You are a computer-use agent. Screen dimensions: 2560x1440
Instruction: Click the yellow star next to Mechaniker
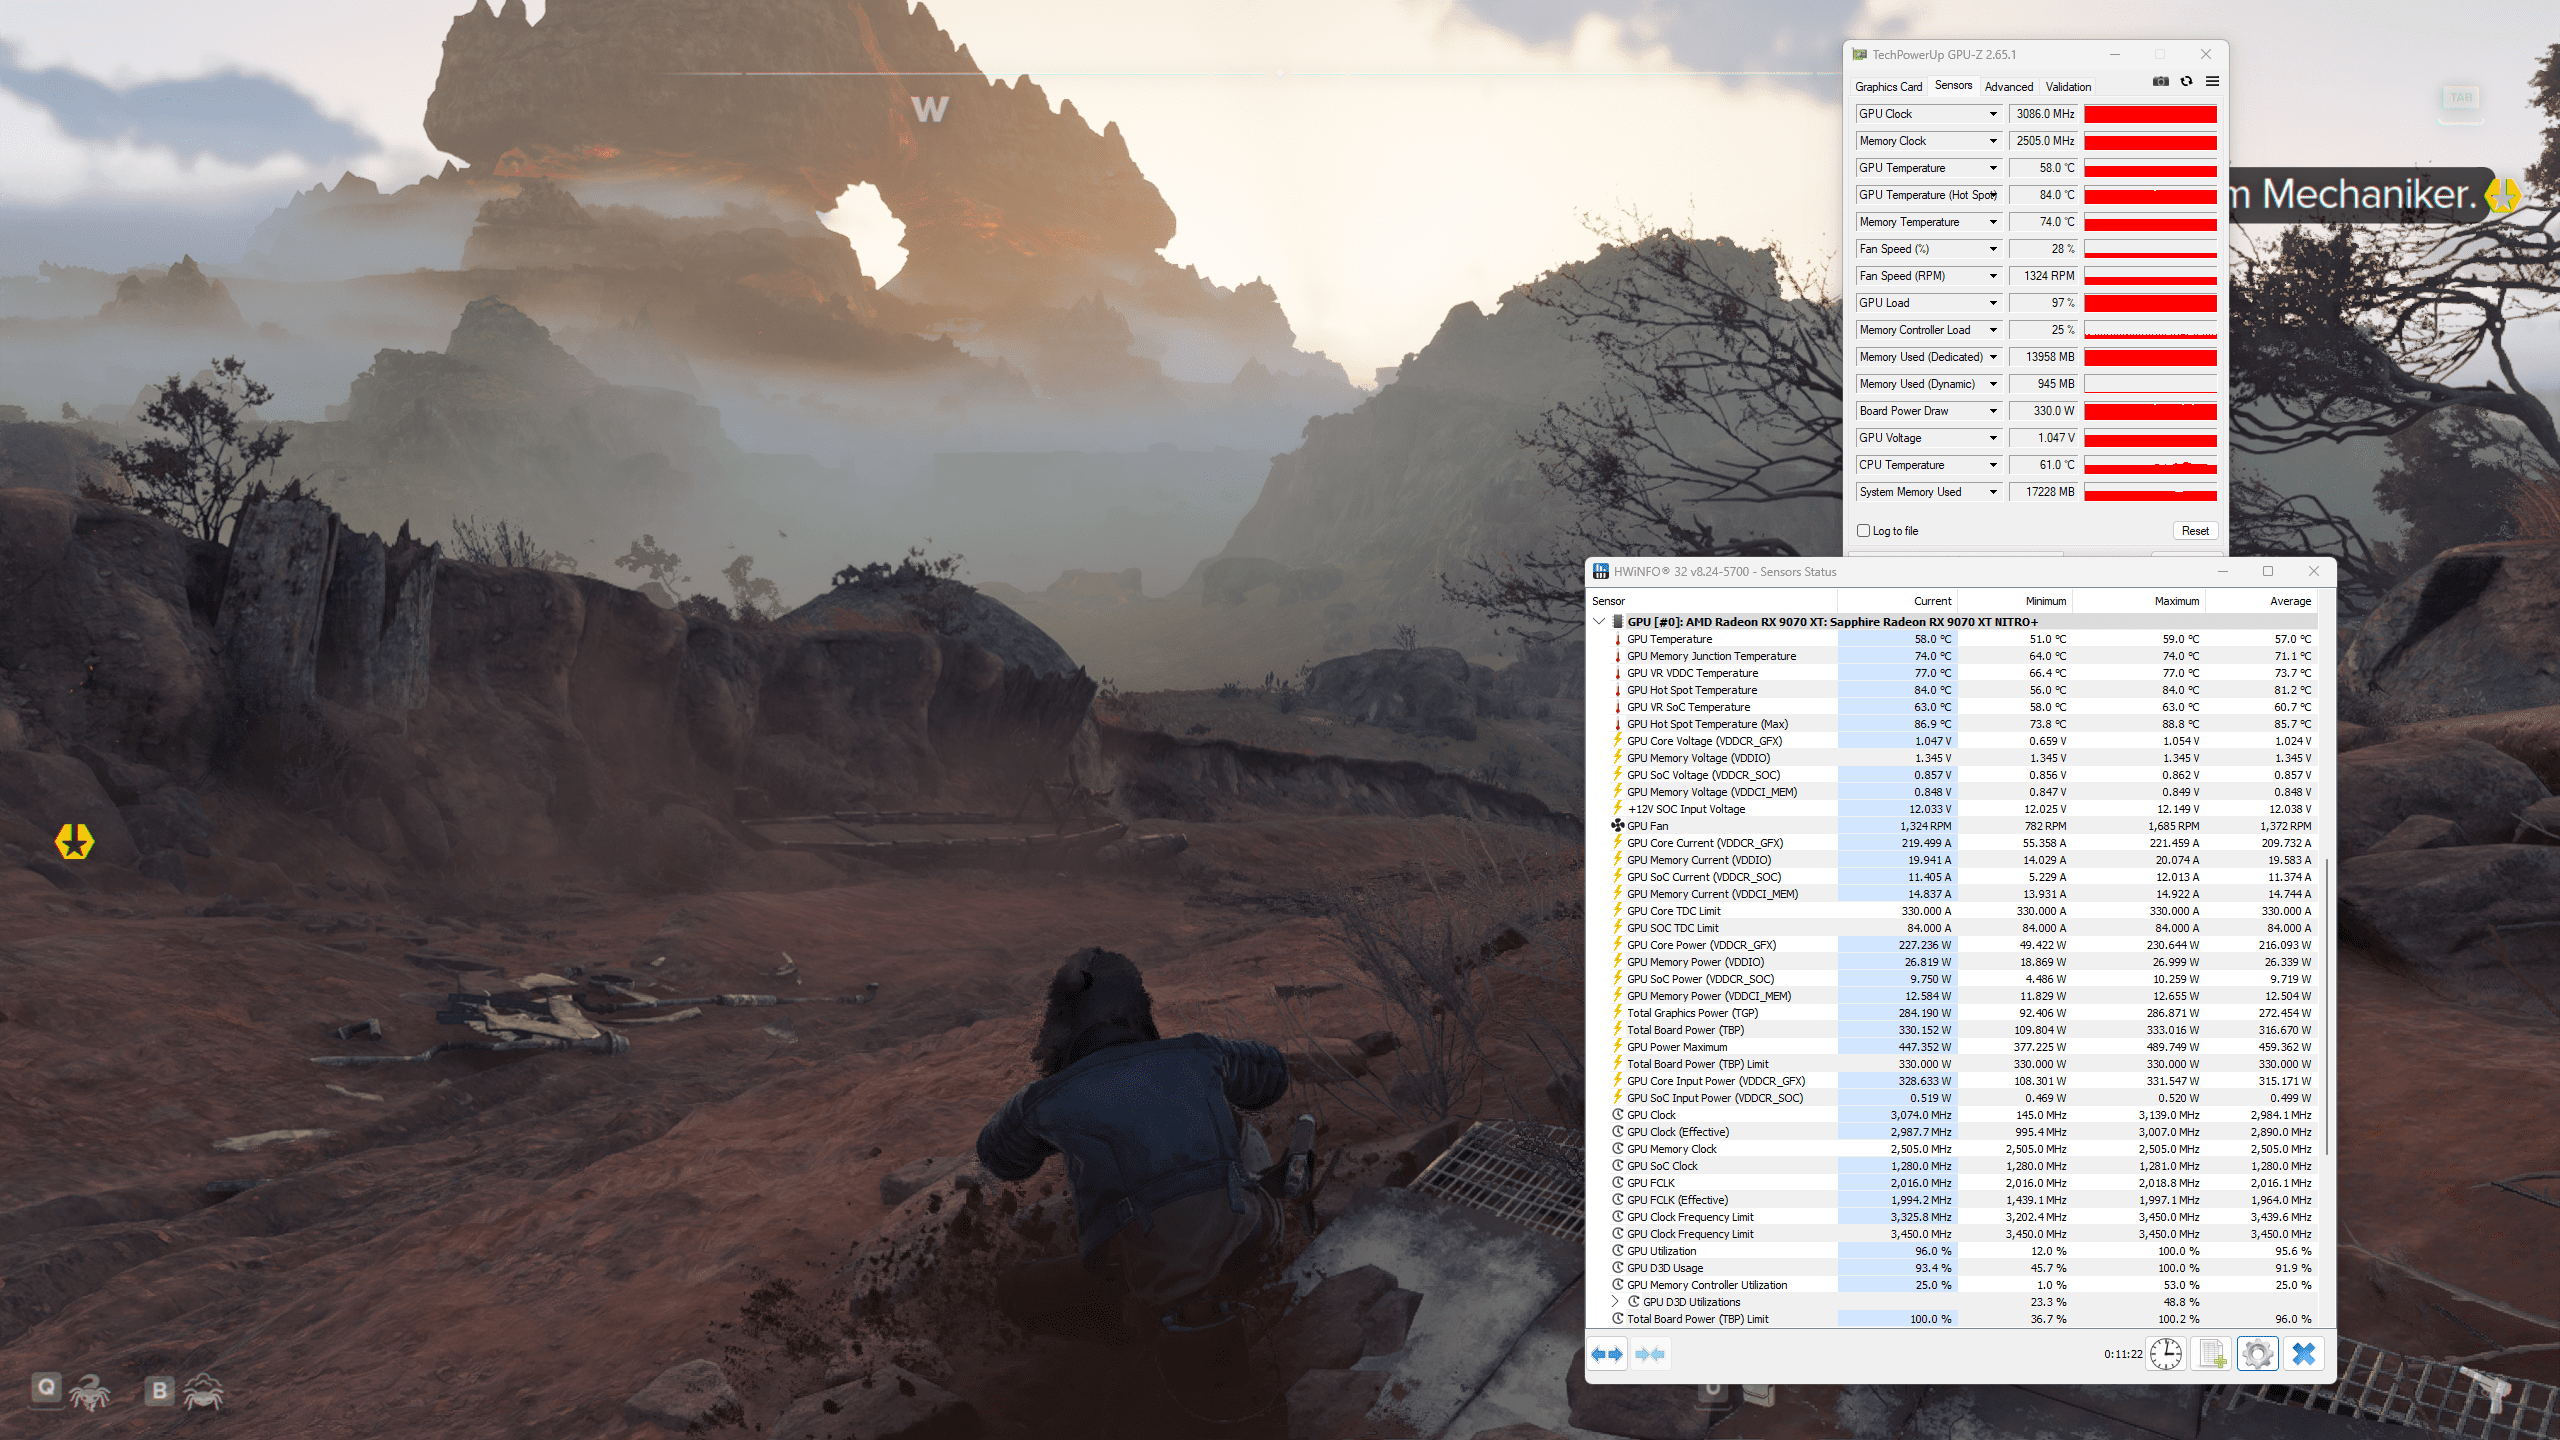(2502, 195)
